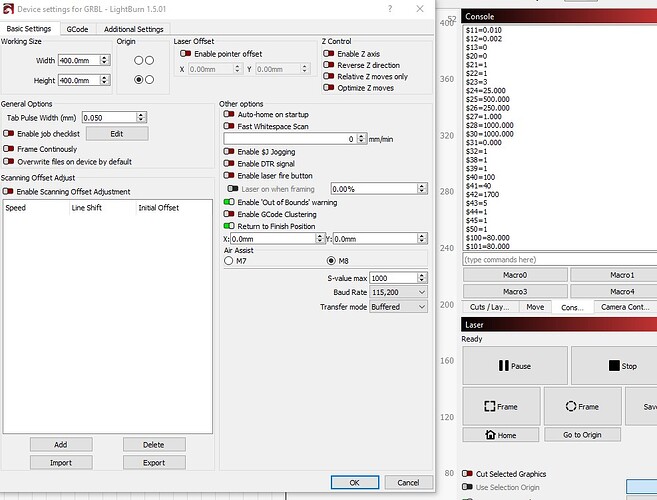Screen dimensions: 657x500
Task: Toggle Enable $J Jogging
Action: [229, 151]
